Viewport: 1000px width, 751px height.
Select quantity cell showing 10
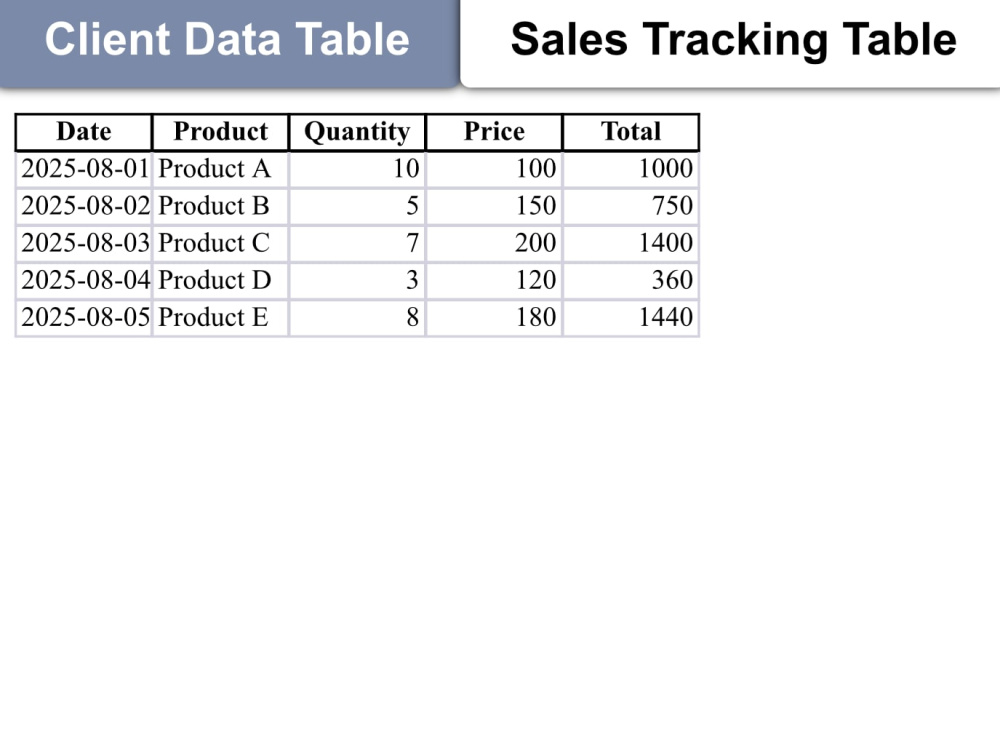click(x=357, y=169)
